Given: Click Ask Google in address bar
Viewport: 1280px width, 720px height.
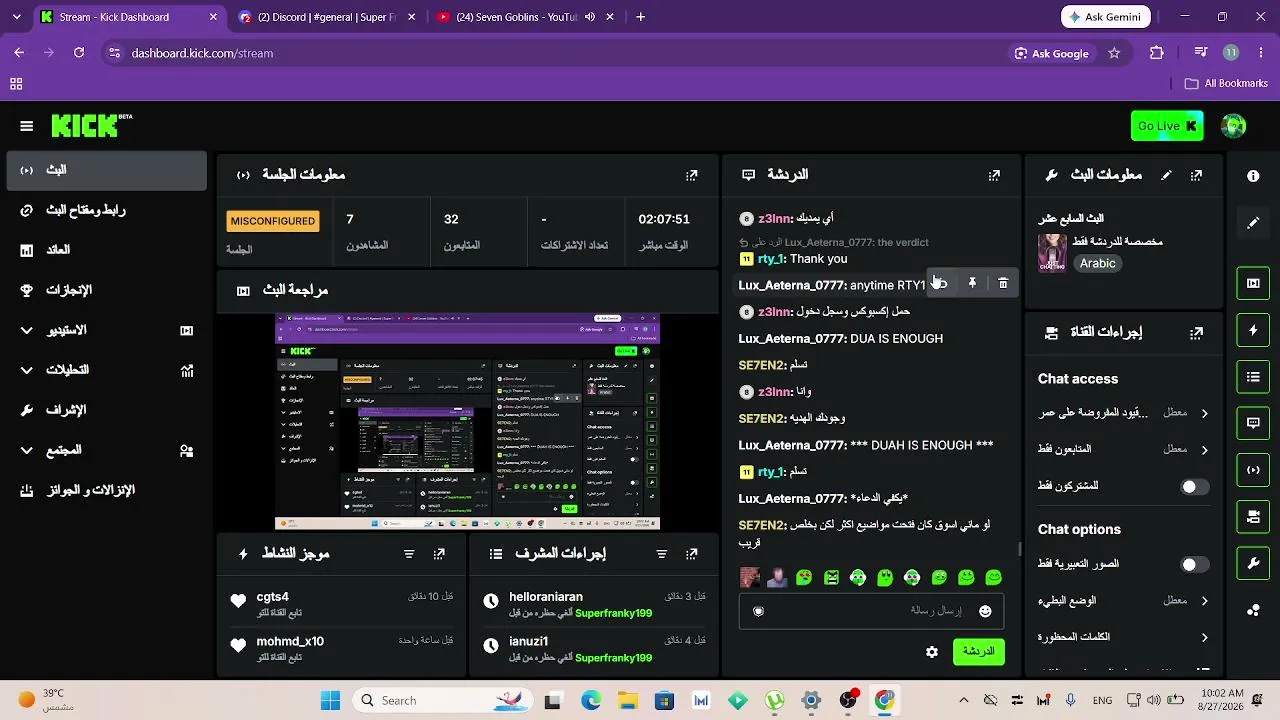Looking at the screenshot, I should 1051,53.
